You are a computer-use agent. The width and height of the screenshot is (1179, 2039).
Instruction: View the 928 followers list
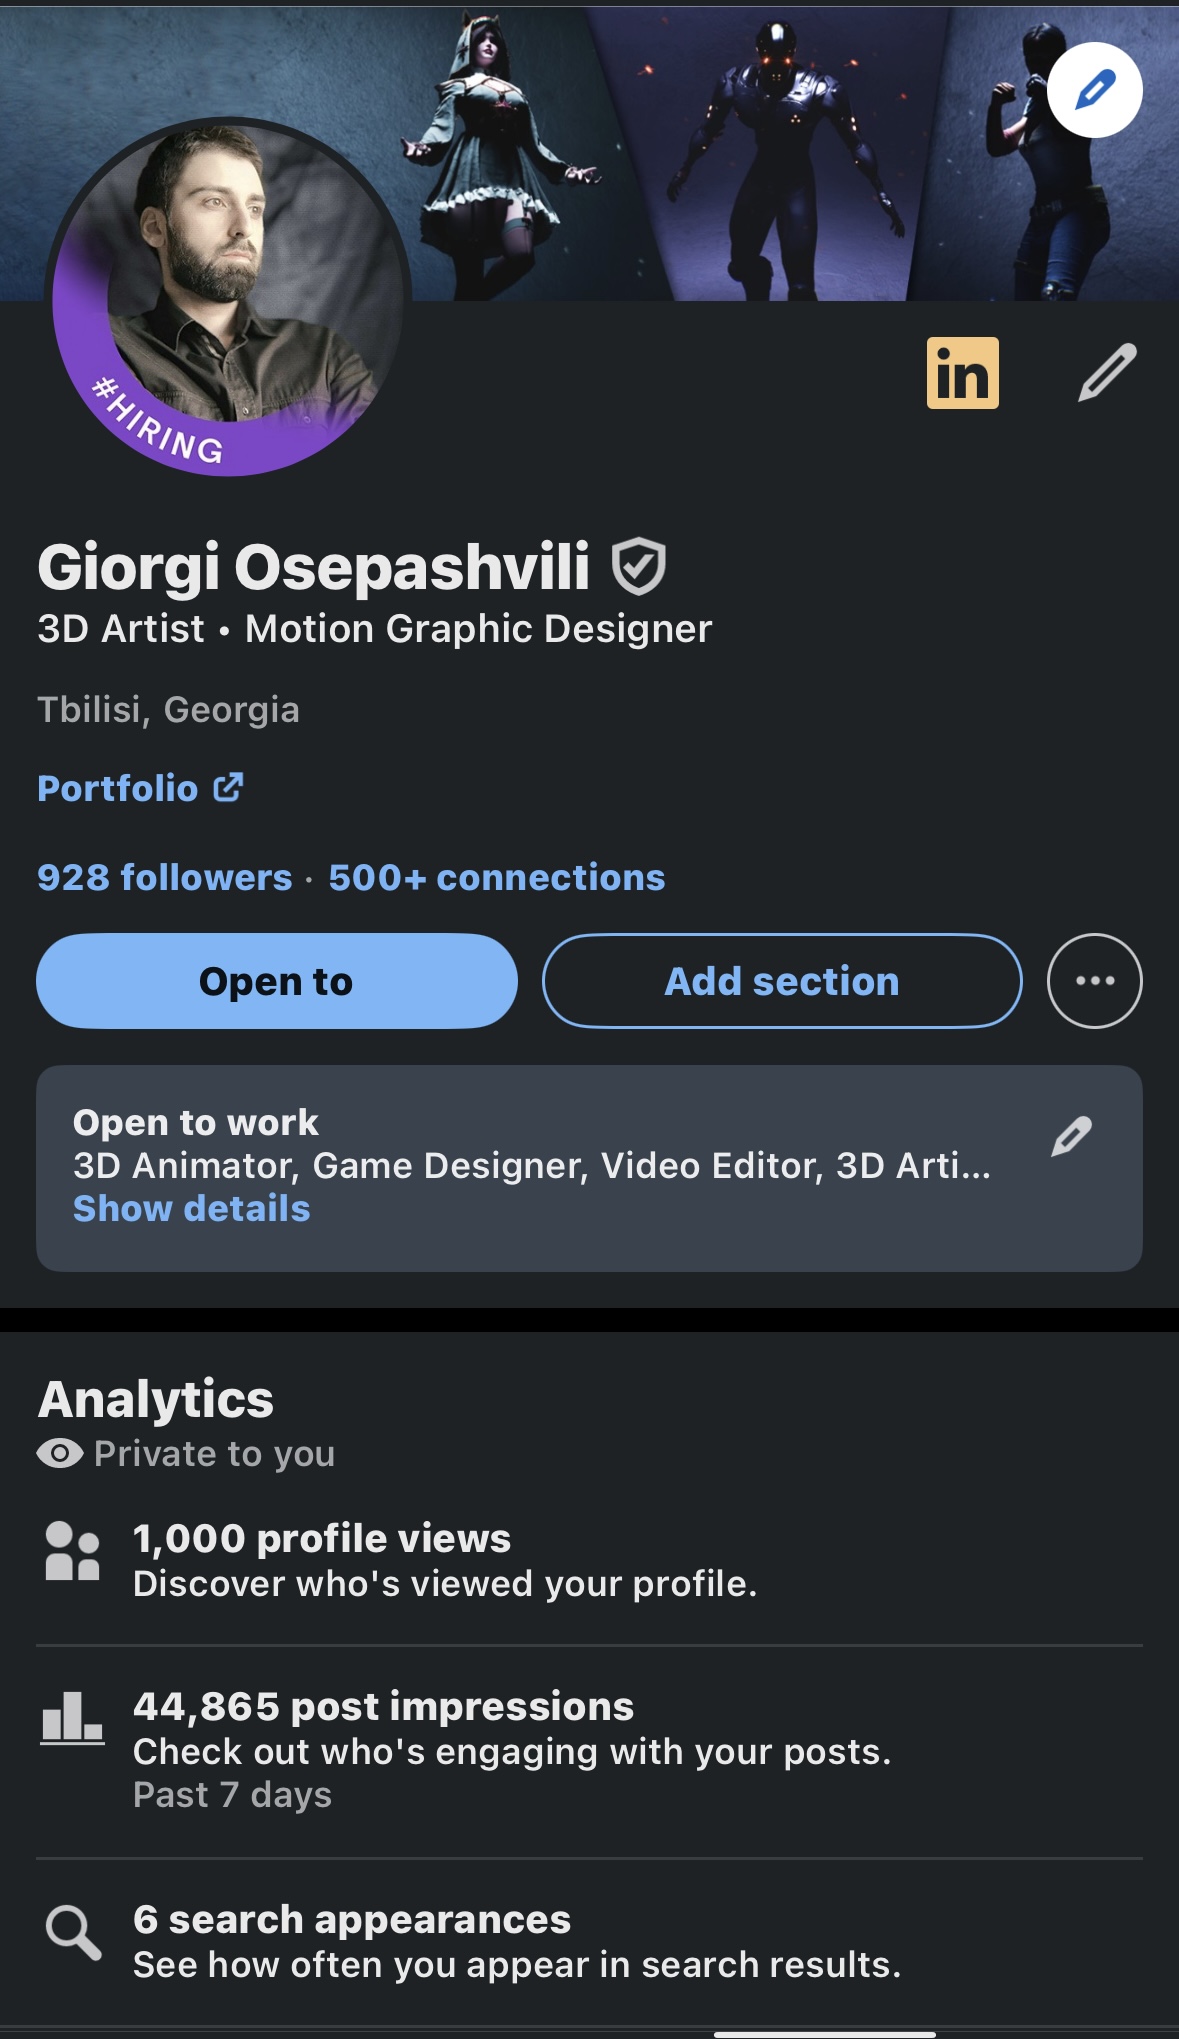tap(165, 878)
